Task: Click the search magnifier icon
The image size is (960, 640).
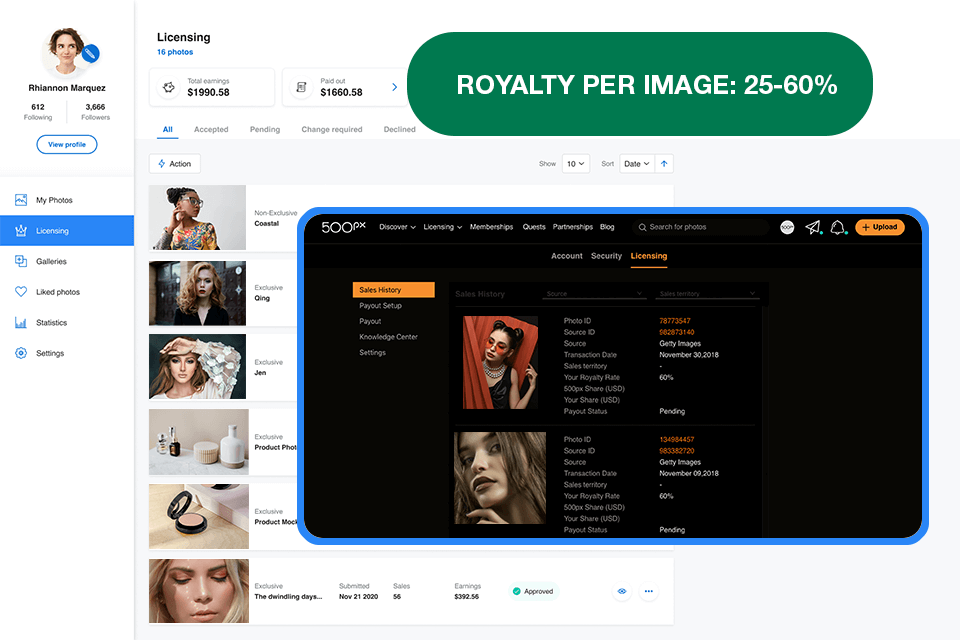Action: (x=642, y=227)
